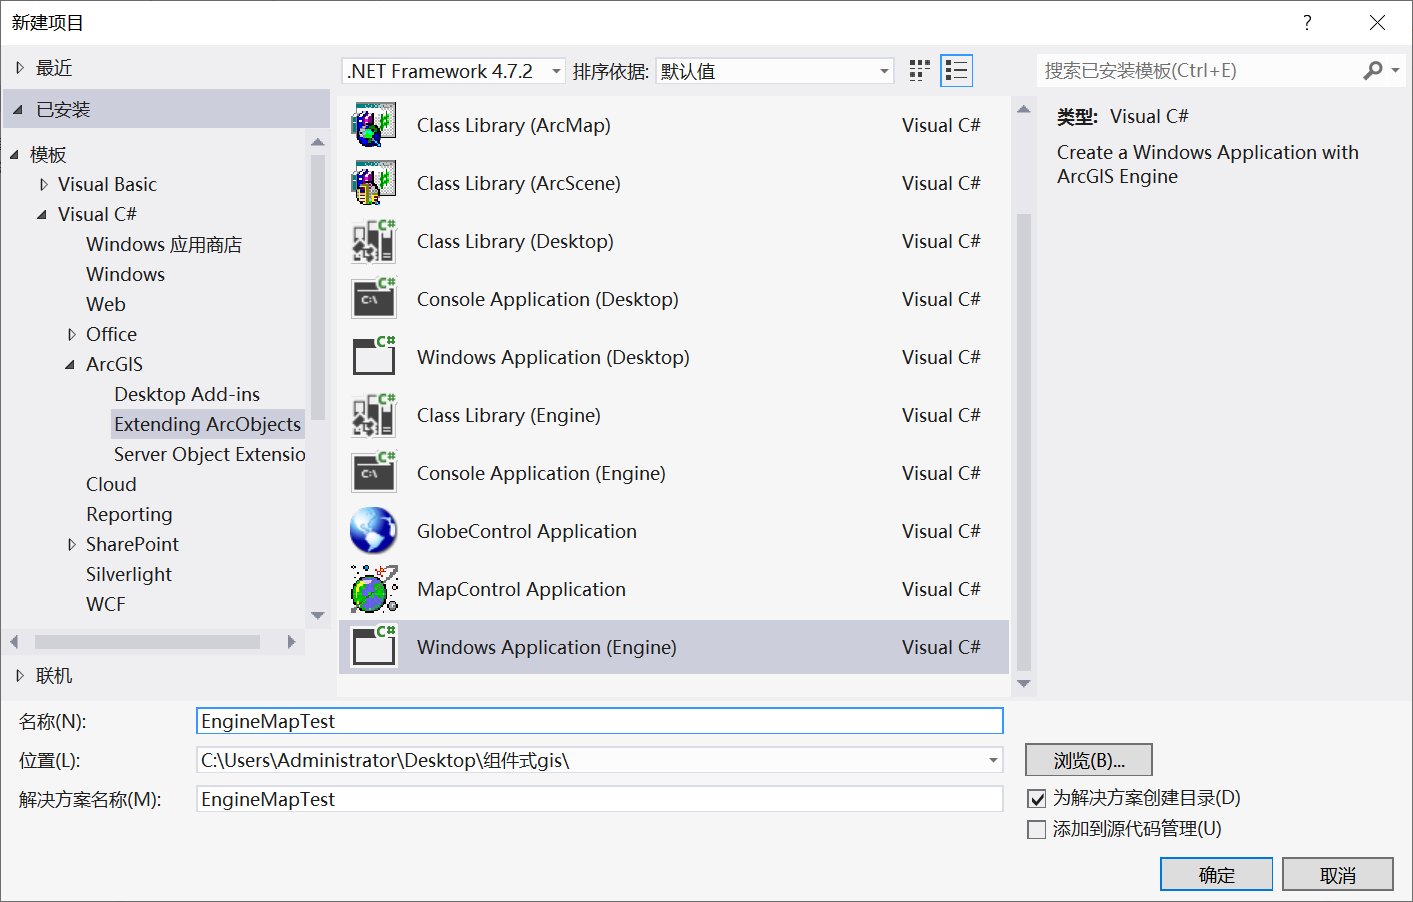
Task: Select Console Application (Engine) text
Action: (541, 473)
